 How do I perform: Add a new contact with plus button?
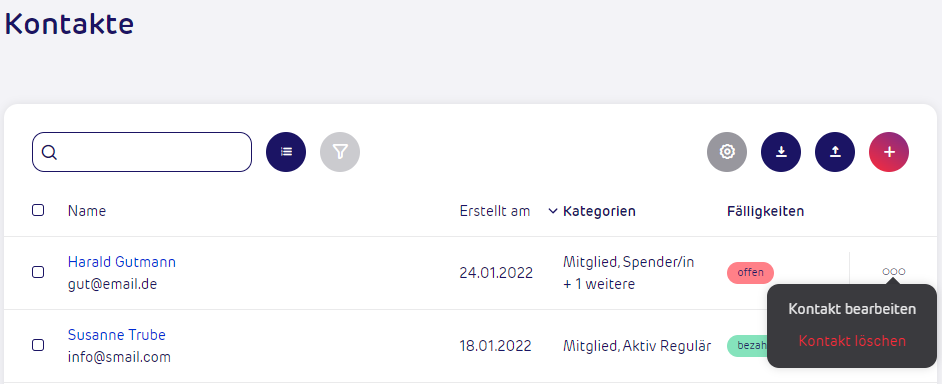889,152
